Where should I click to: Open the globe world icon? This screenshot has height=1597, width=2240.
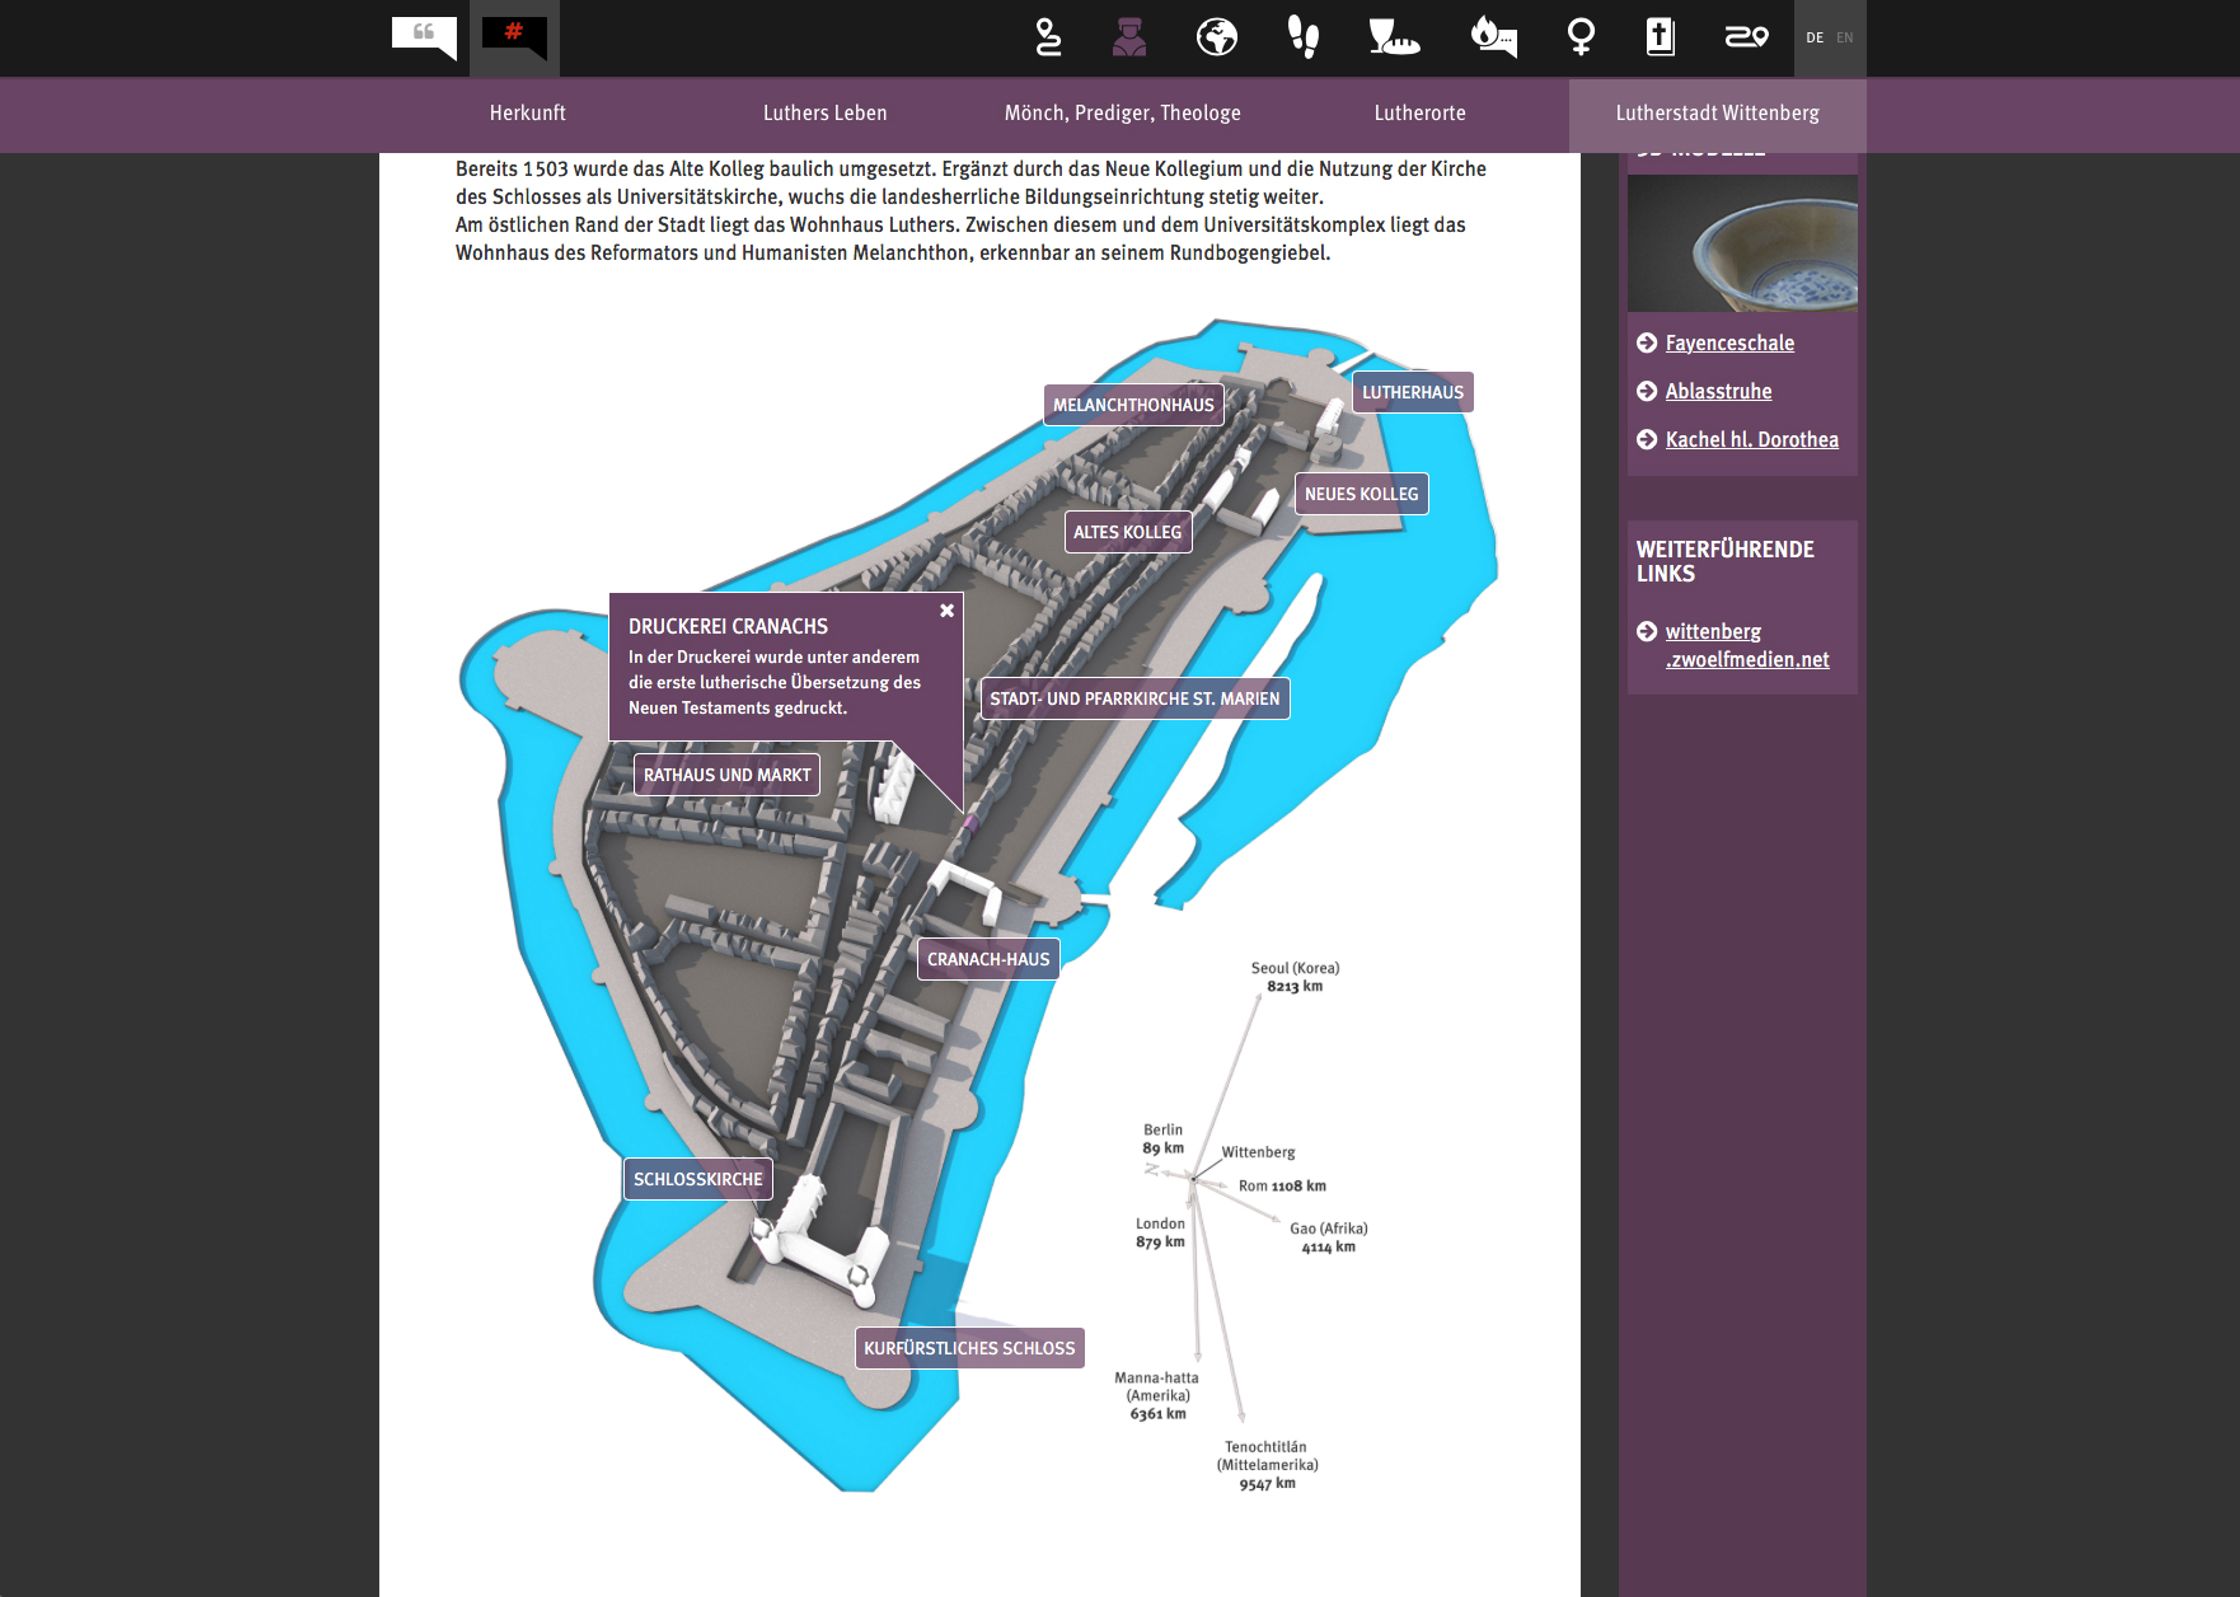click(x=1216, y=38)
